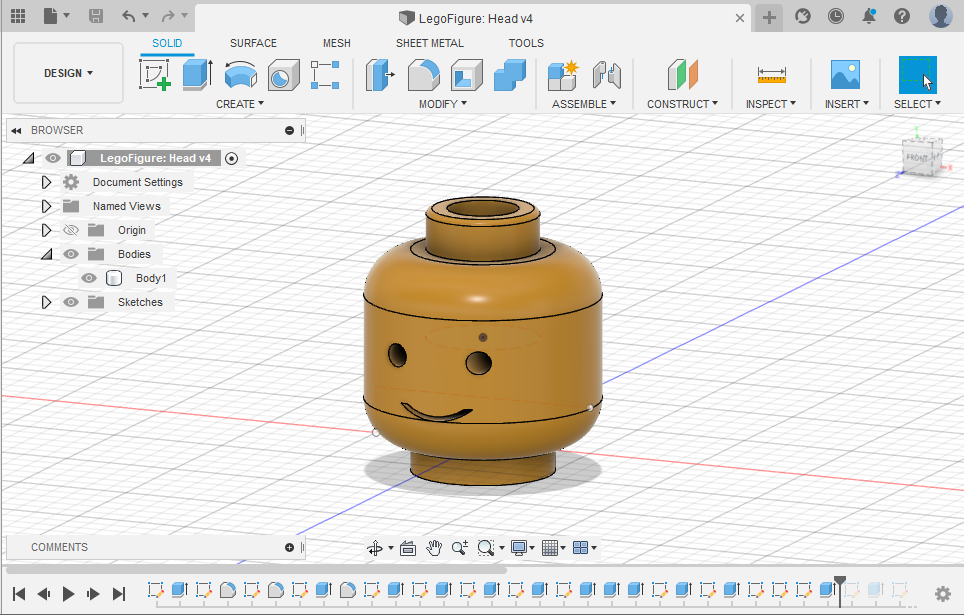Screen dimensions: 964x615
Task: Jump to timeline beginning
Action: coord(19,593)
